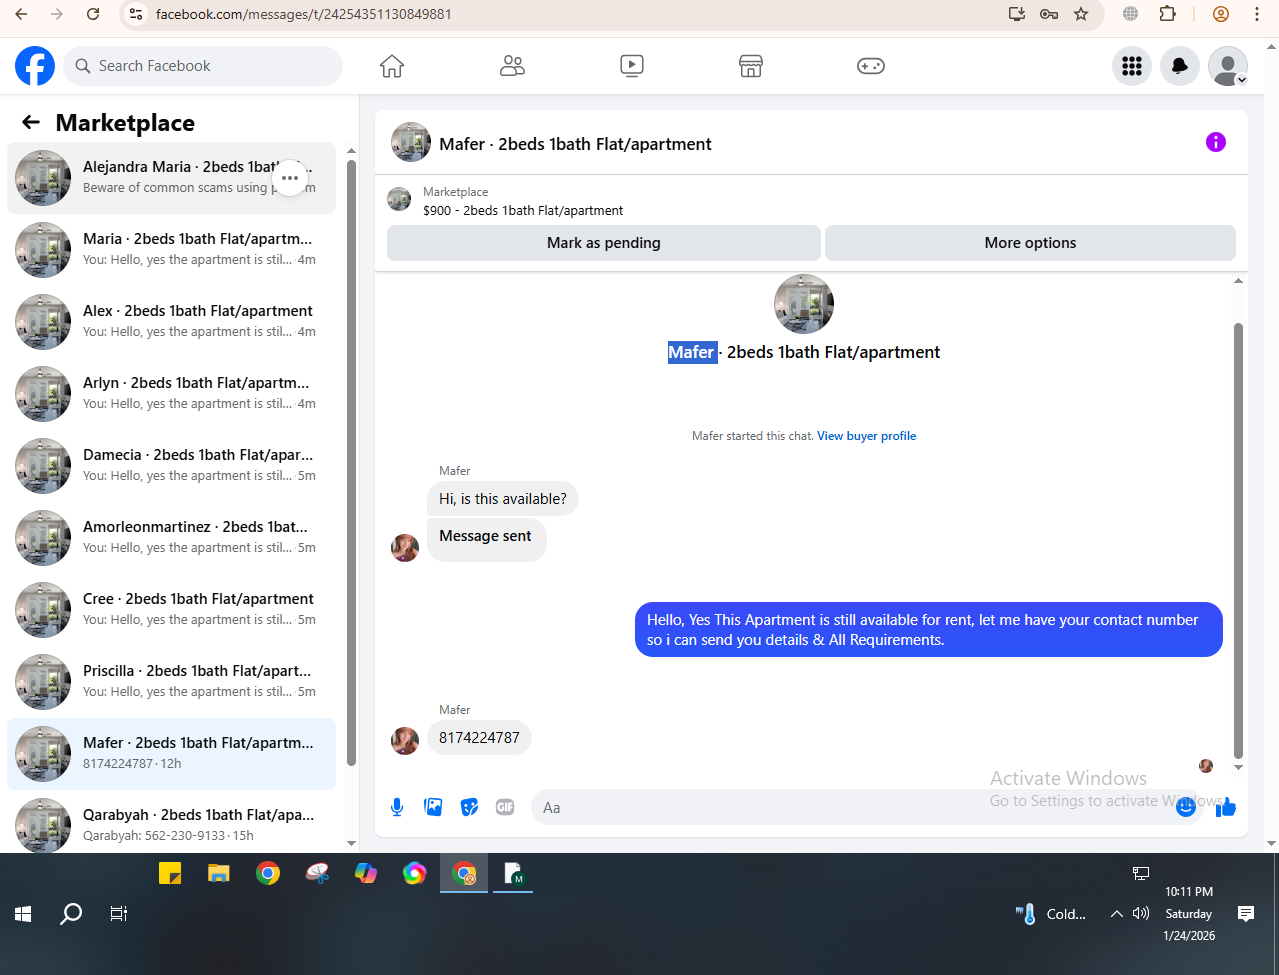Image resolution: width=1279 pixels, height=975 pixels.
Task: Open the Gaming controller icon
Action: (871, 66)
